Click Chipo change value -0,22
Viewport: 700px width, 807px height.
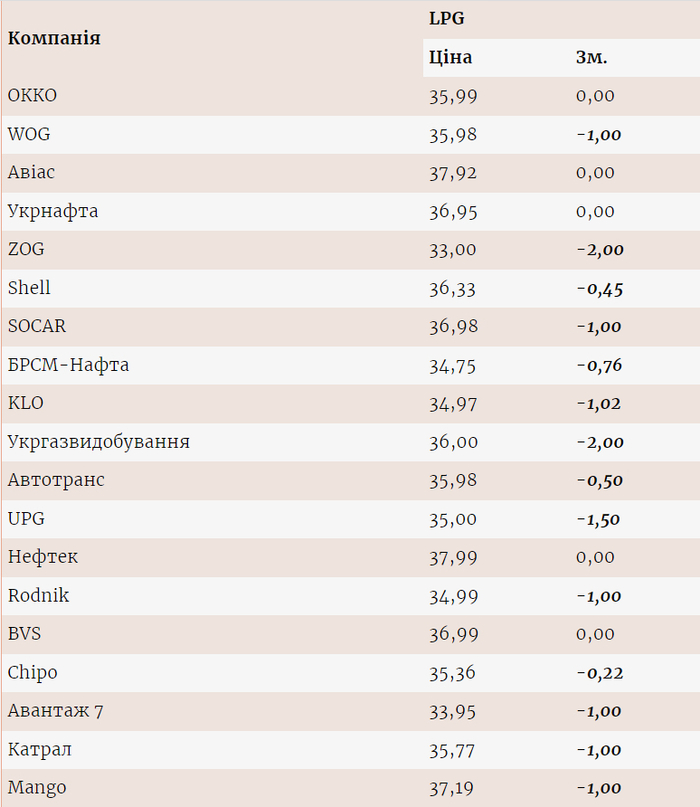599,673
